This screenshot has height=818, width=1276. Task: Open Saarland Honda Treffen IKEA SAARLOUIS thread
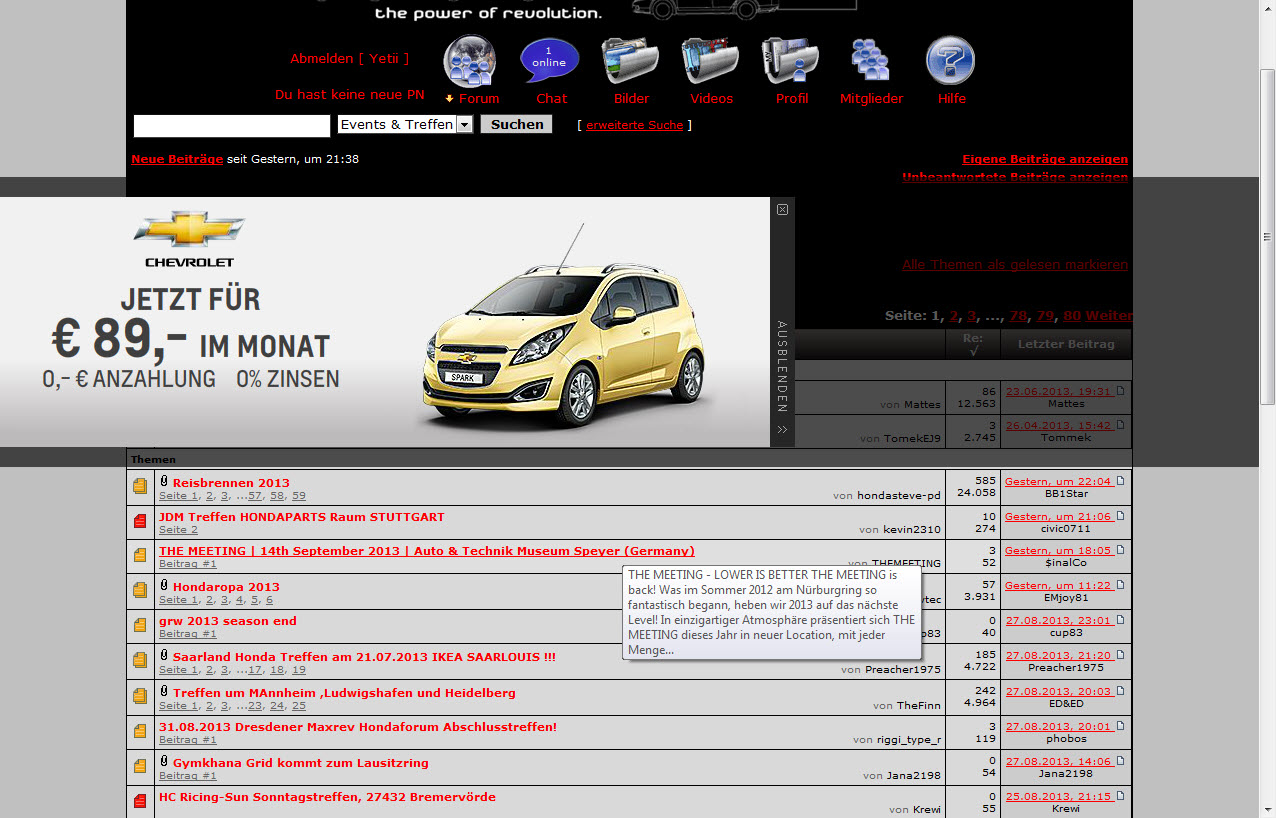pos(364,657)
